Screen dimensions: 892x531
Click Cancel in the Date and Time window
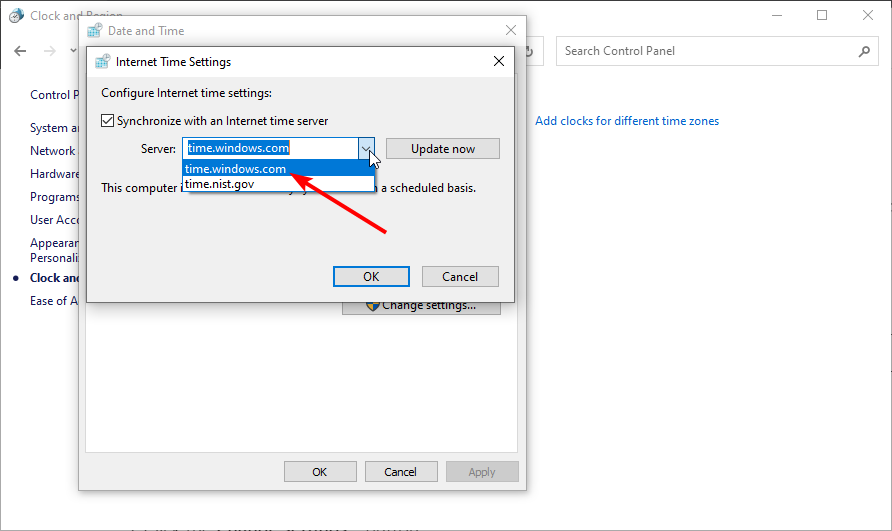pos(400,472)
